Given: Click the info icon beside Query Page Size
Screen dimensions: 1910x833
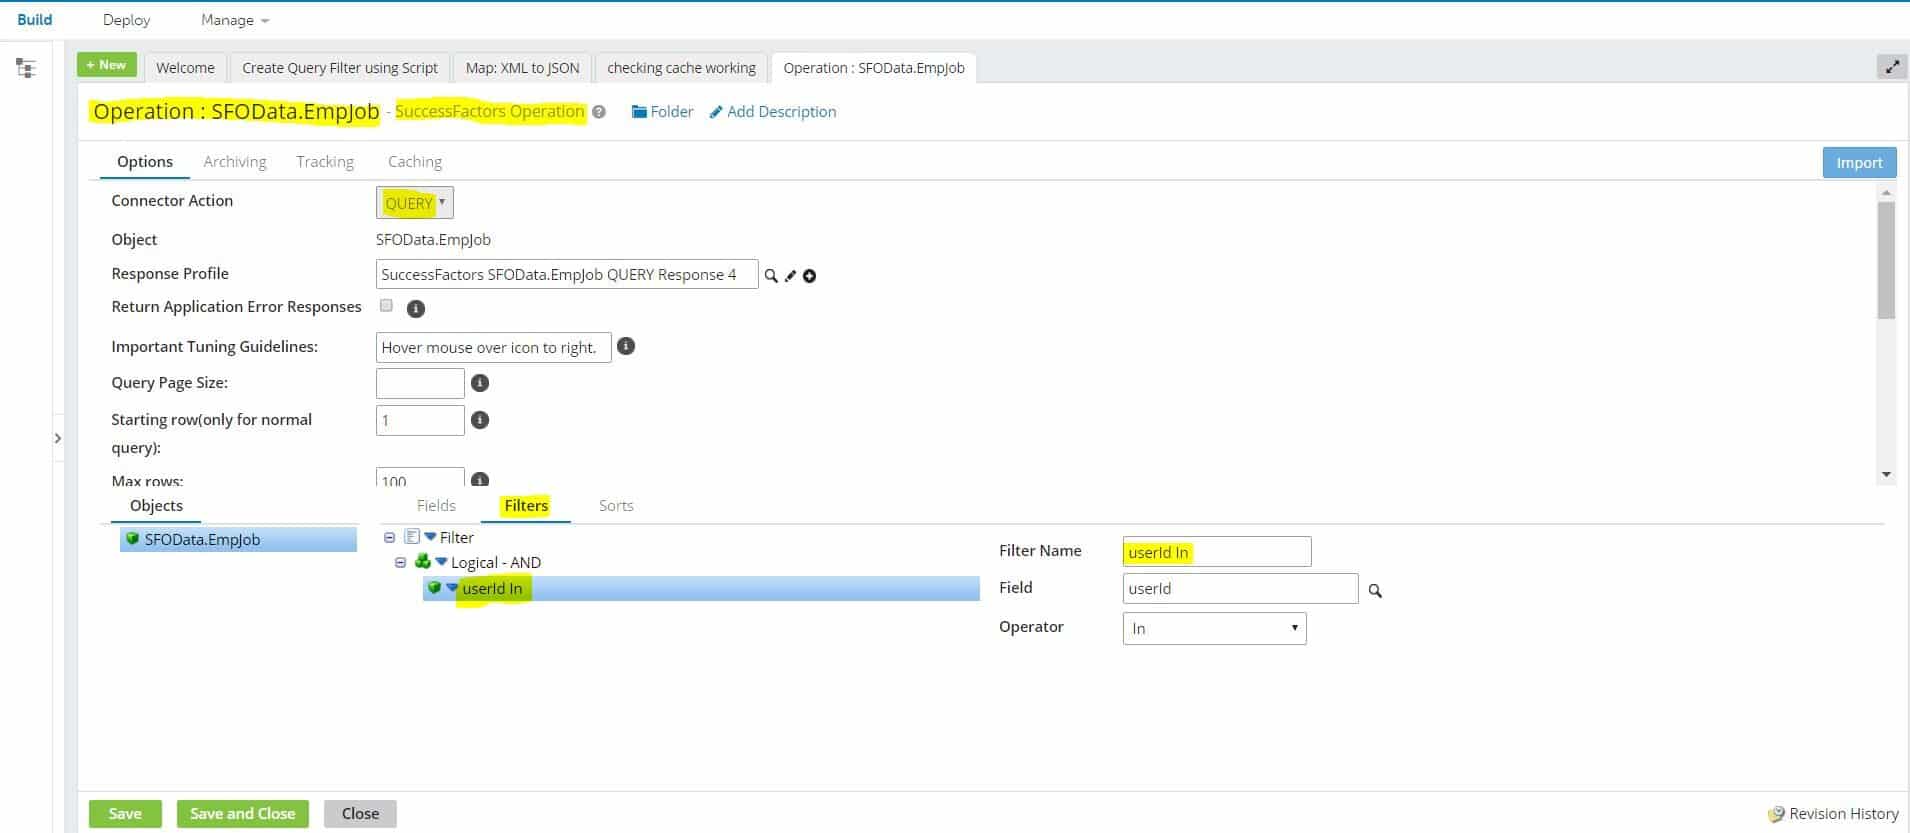Looking at the screenshot, I should [x=480, y=383].
